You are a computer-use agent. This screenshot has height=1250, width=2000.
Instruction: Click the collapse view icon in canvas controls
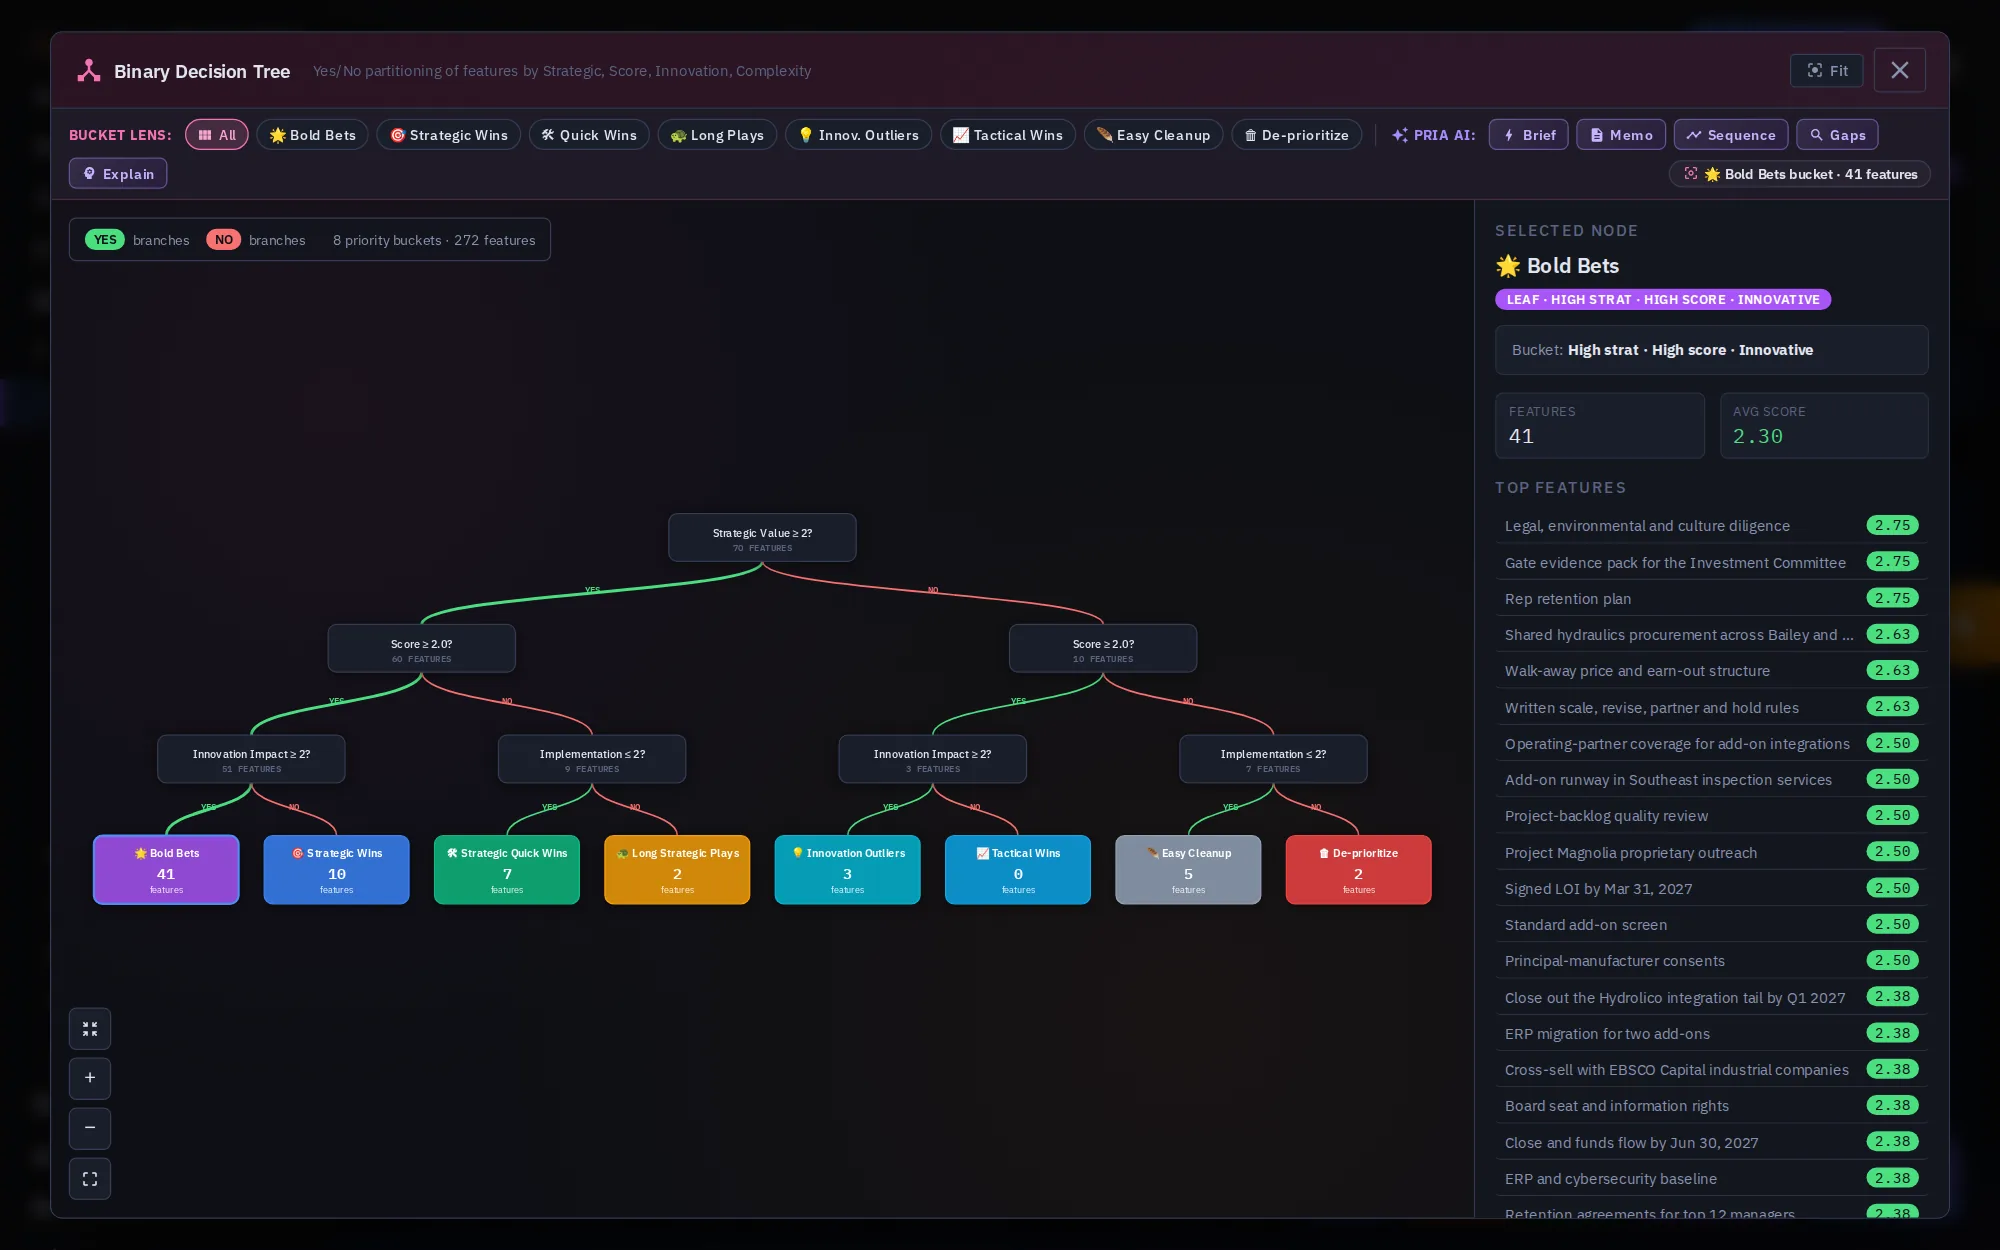[90, 1028]
